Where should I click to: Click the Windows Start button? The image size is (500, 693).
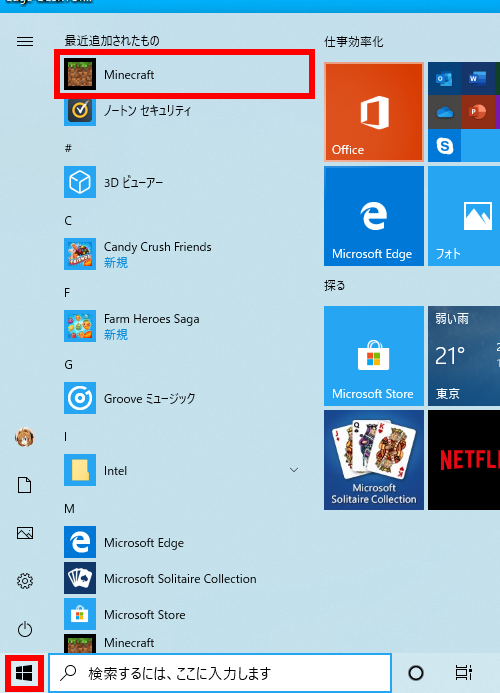tap(24, 673)
